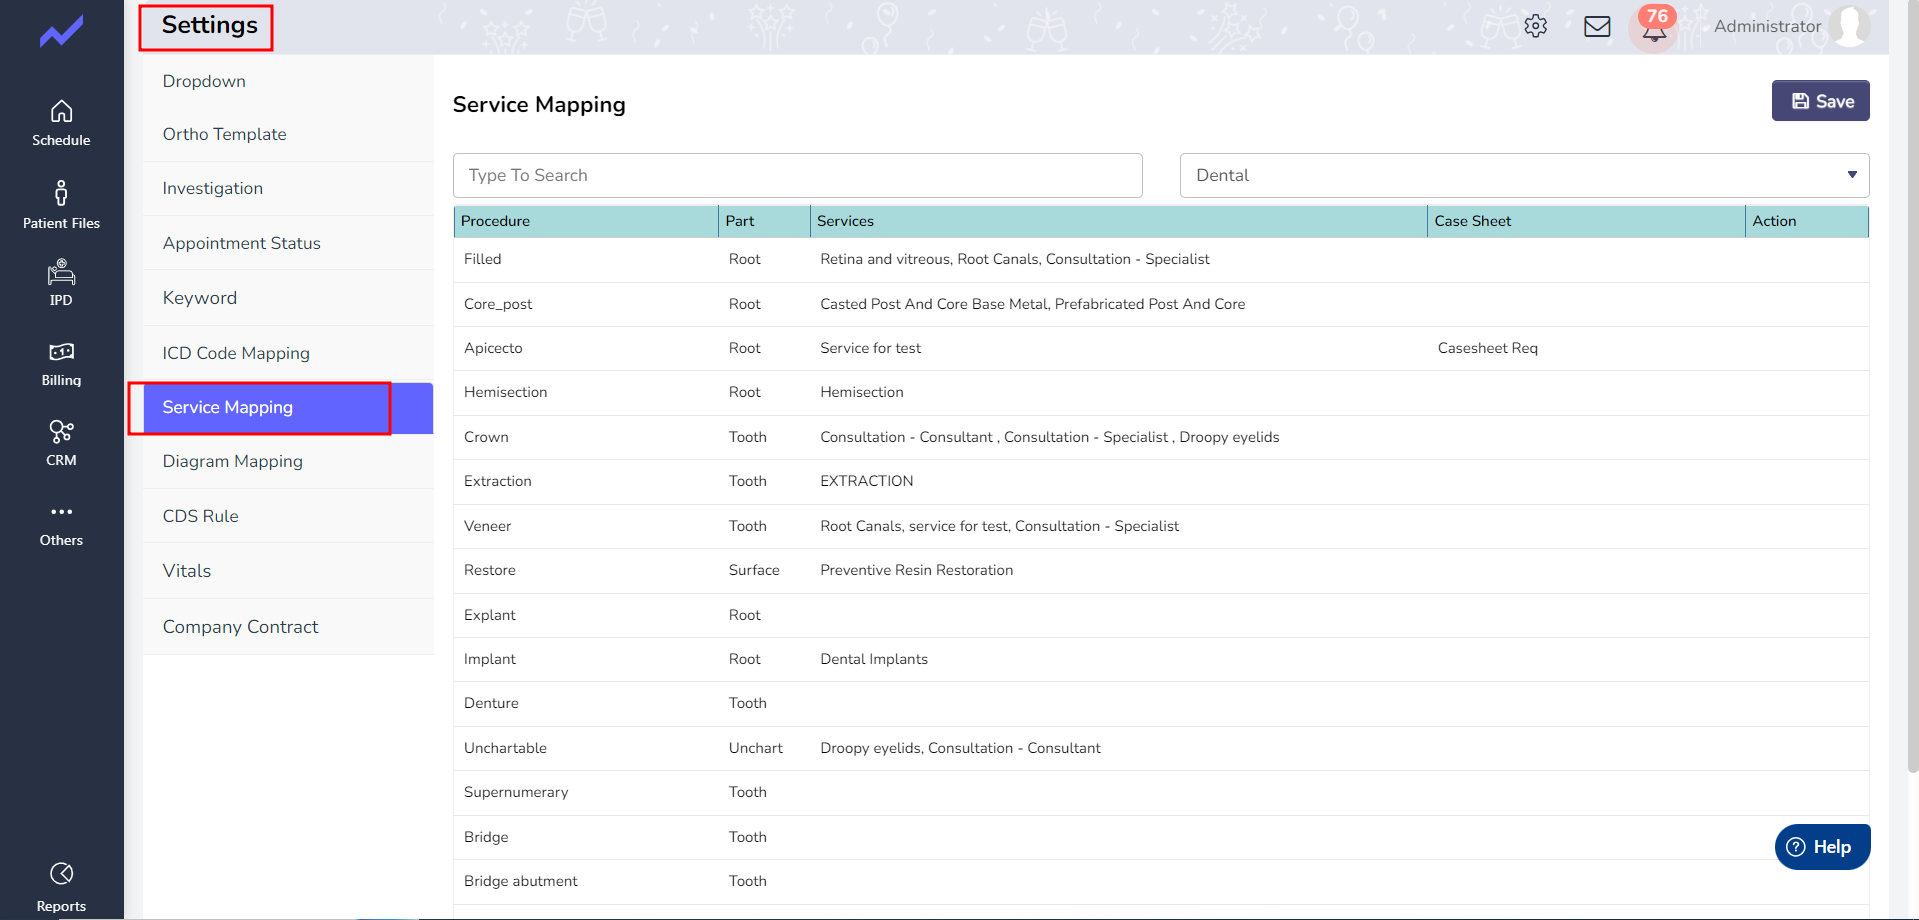The height and width of the screenshot is (920, 1919).
Task: Click the Case Sheet column header
Action: pyautogui.click(x=1586, y=221)
